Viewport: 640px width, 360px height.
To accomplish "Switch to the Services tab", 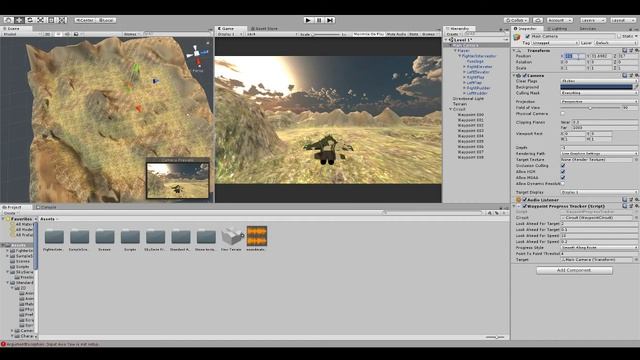I will pyautogui.click(x=587, y=29).
